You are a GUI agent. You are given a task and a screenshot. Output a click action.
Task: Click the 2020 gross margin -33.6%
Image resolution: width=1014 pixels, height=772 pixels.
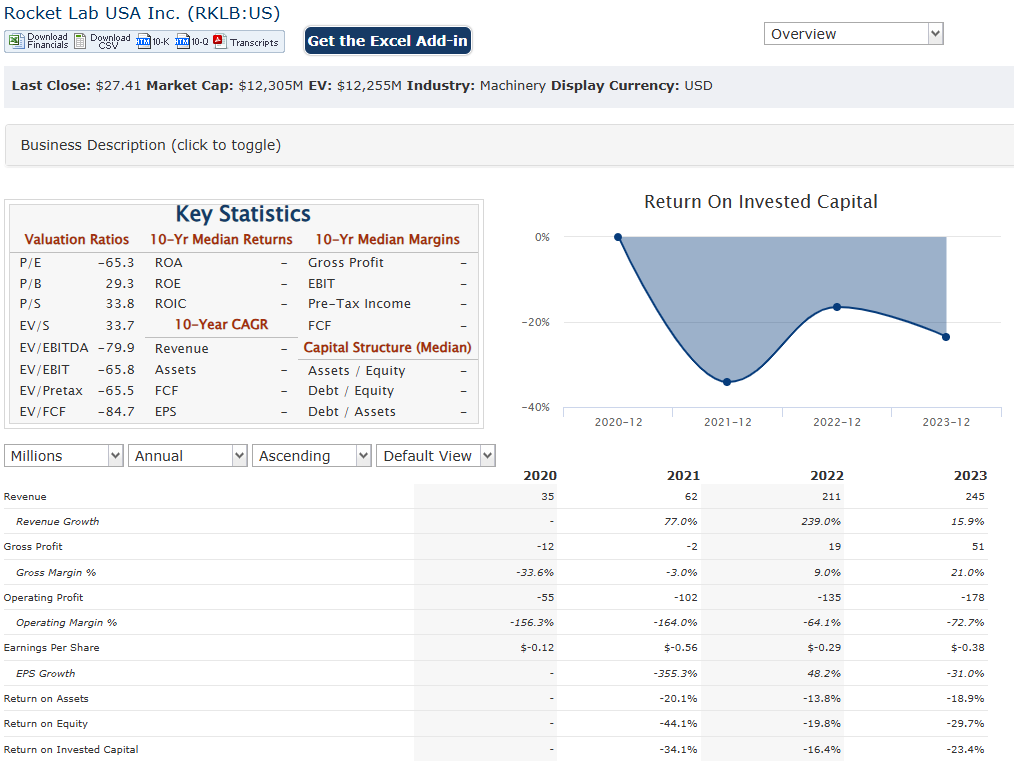pos(535,573)
